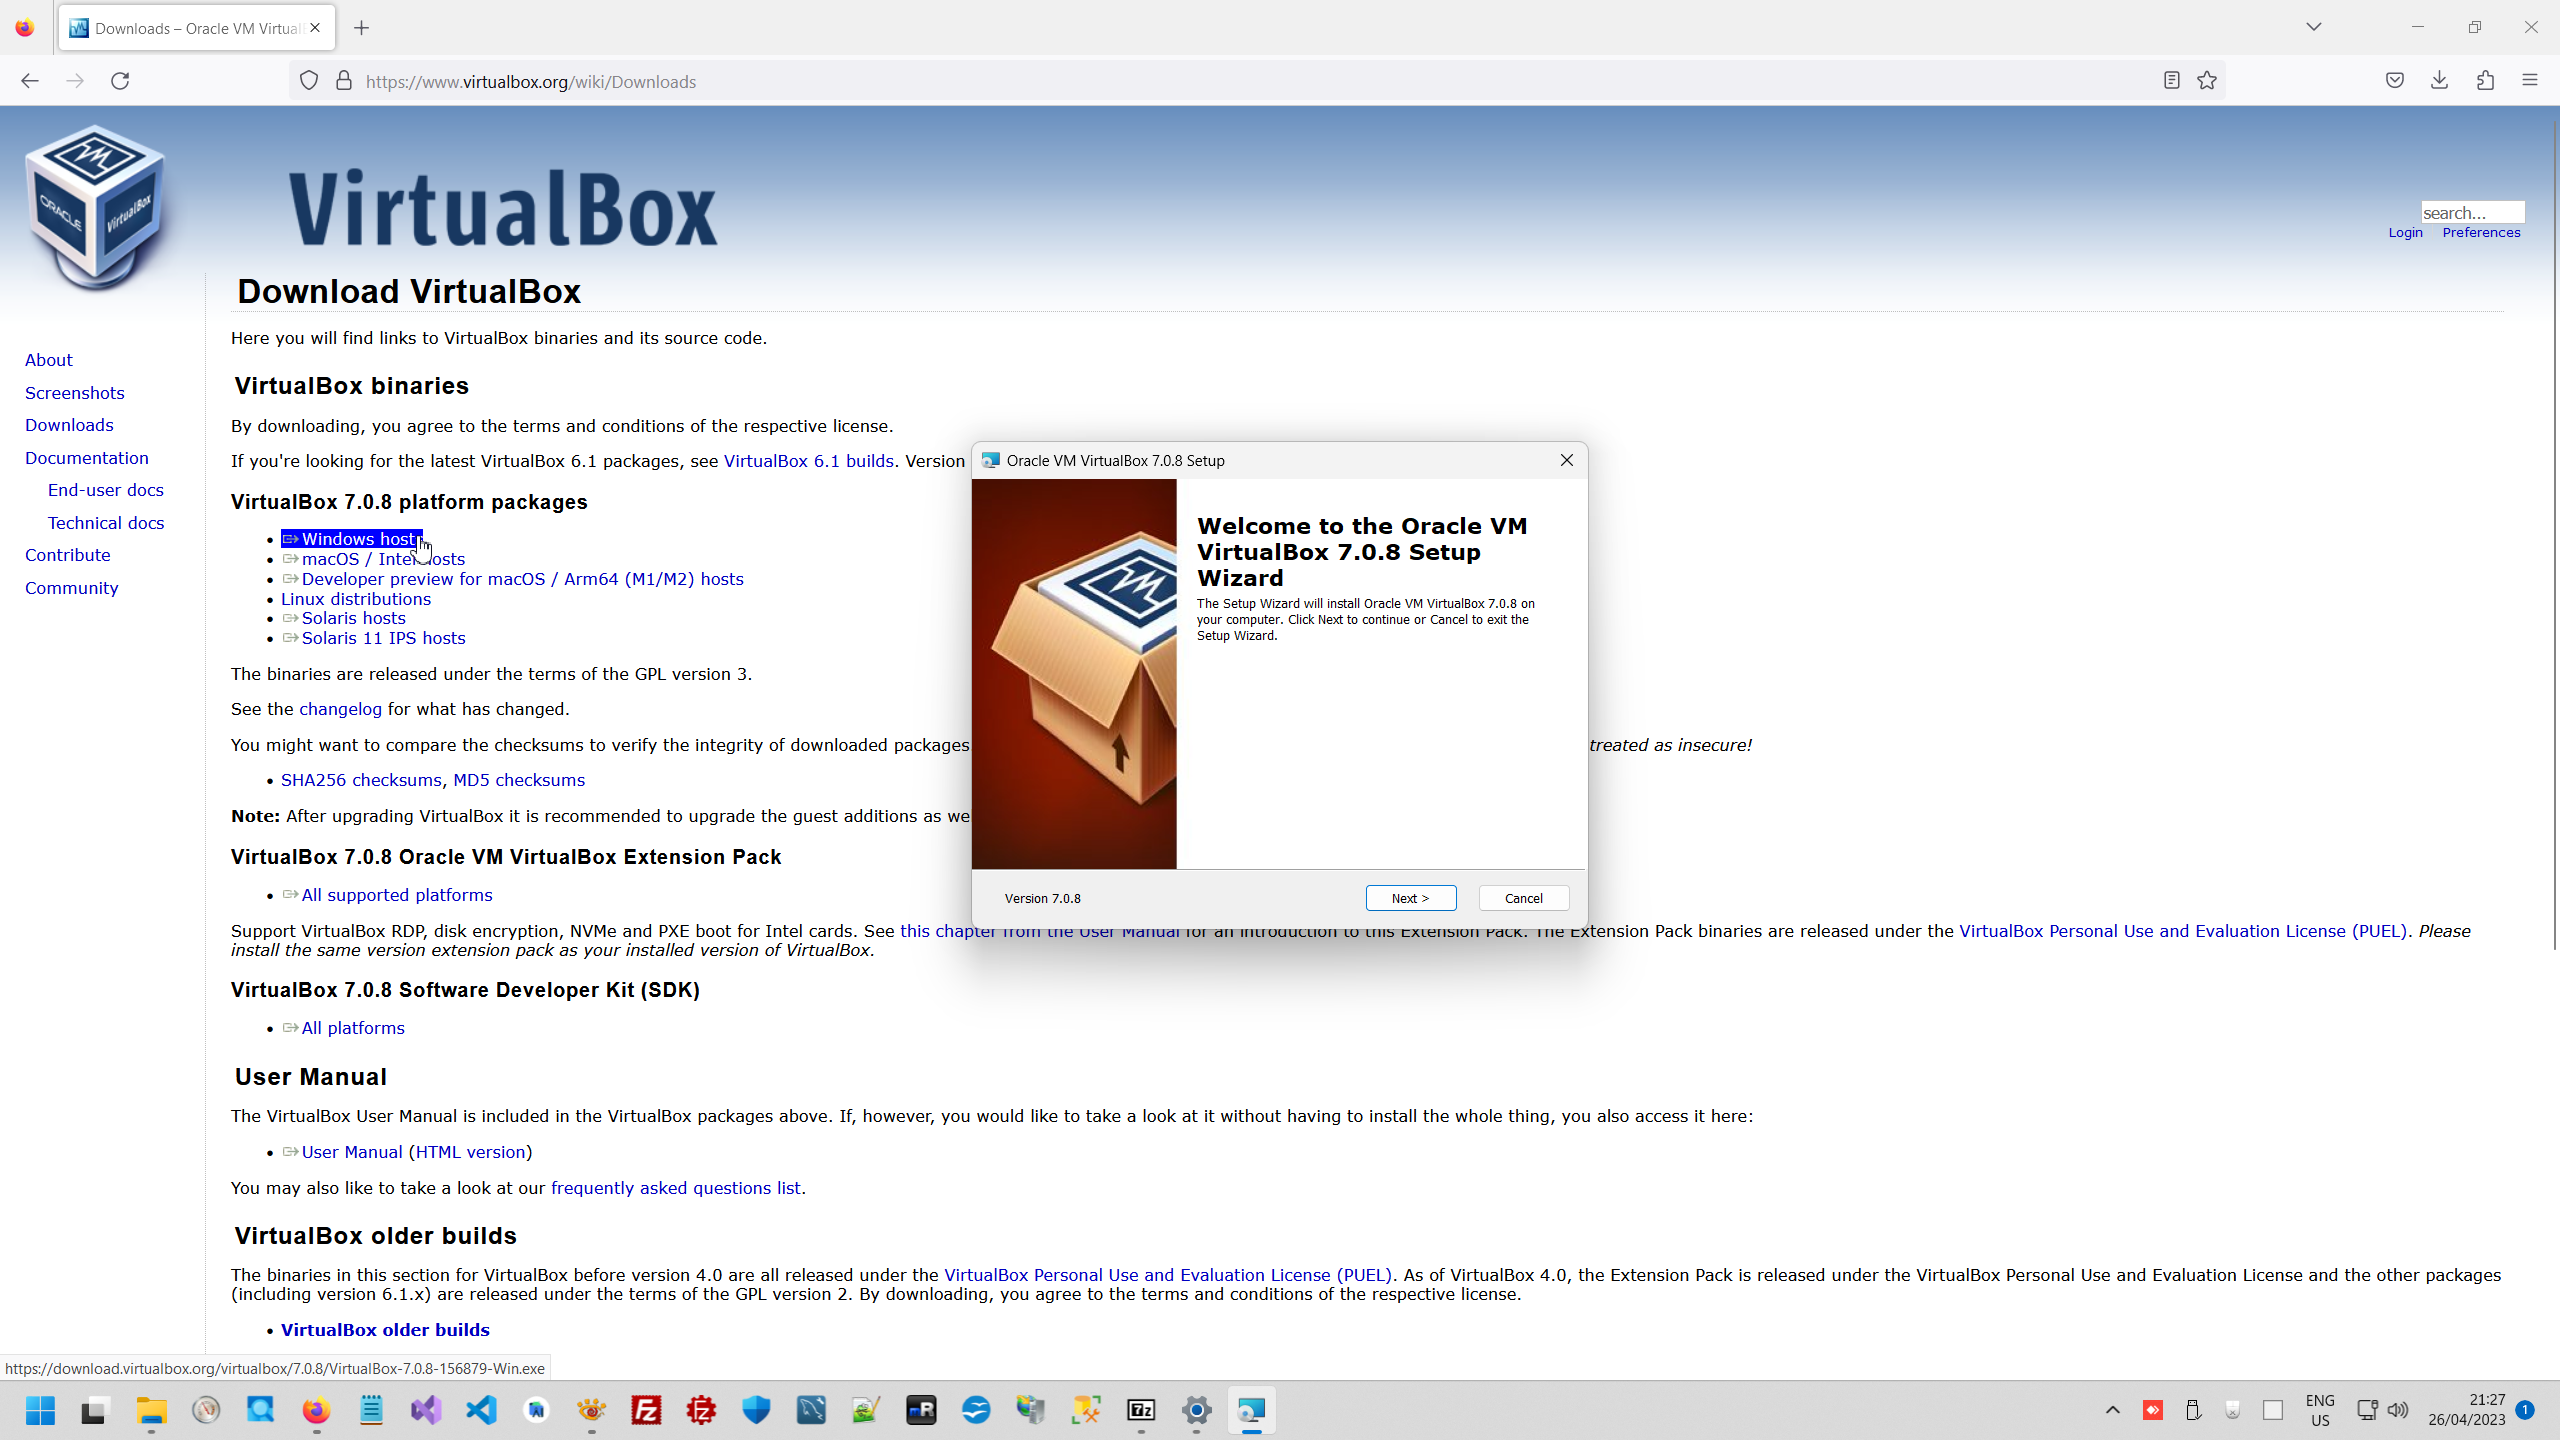The height and width of the screenshot is (1440, 2560).
Task: Open Firefox downloads panel icon
Action: coord(2439,81)
